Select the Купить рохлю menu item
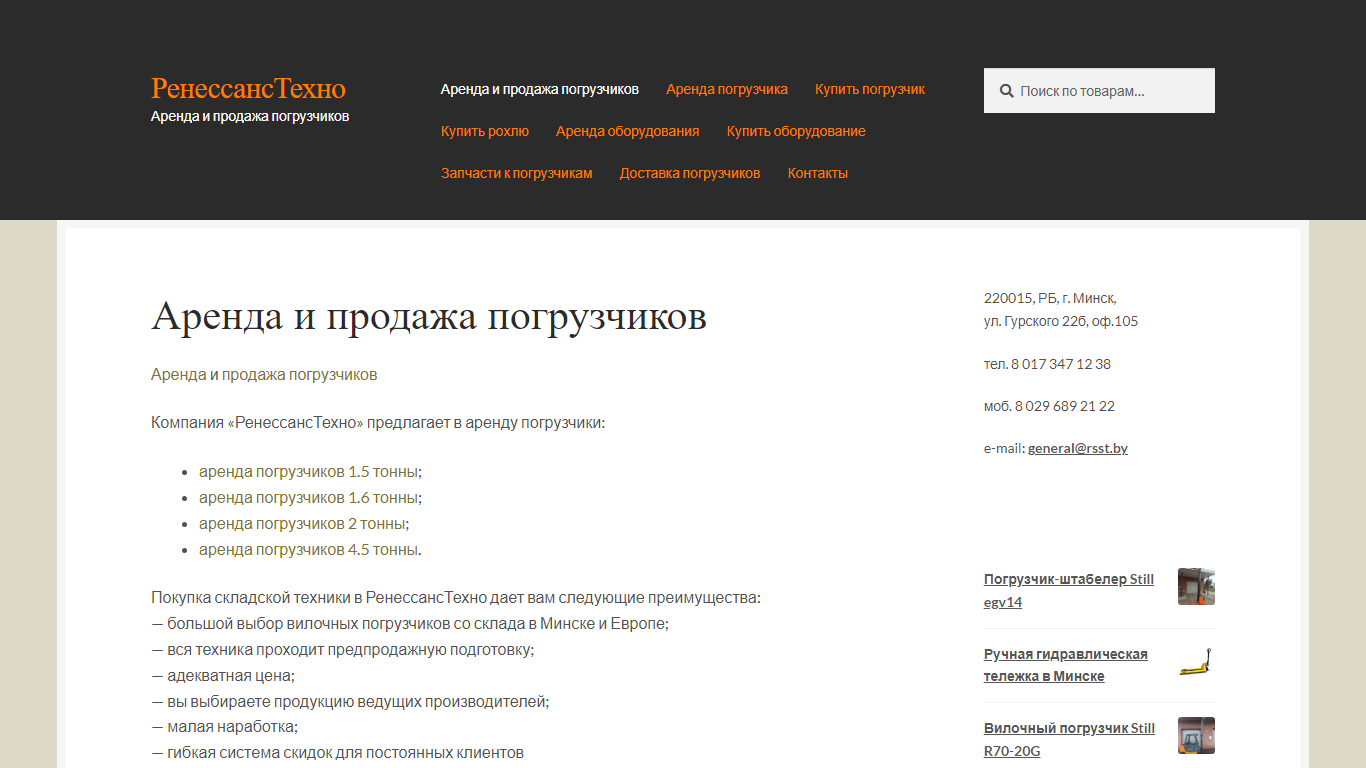The width and height of the screenshot is (1366, 768). point(485,131)
